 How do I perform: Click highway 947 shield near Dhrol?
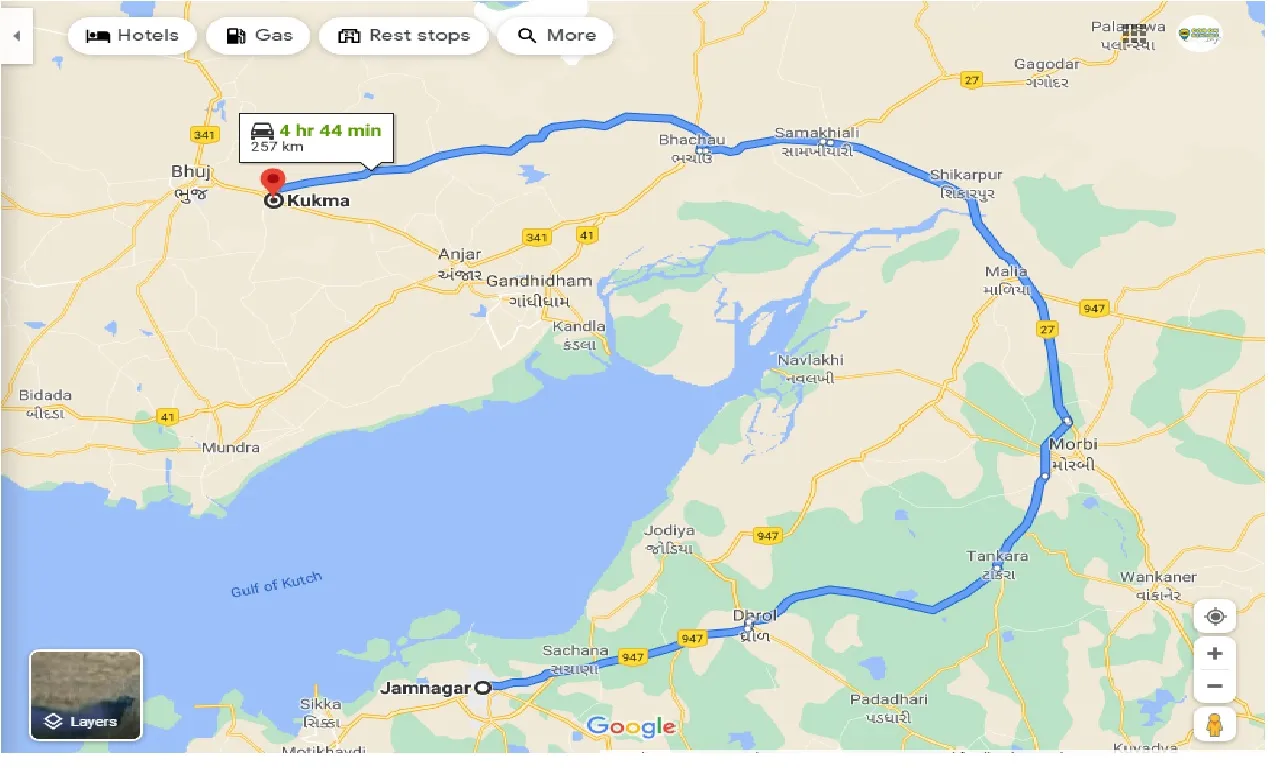[691, 637]
